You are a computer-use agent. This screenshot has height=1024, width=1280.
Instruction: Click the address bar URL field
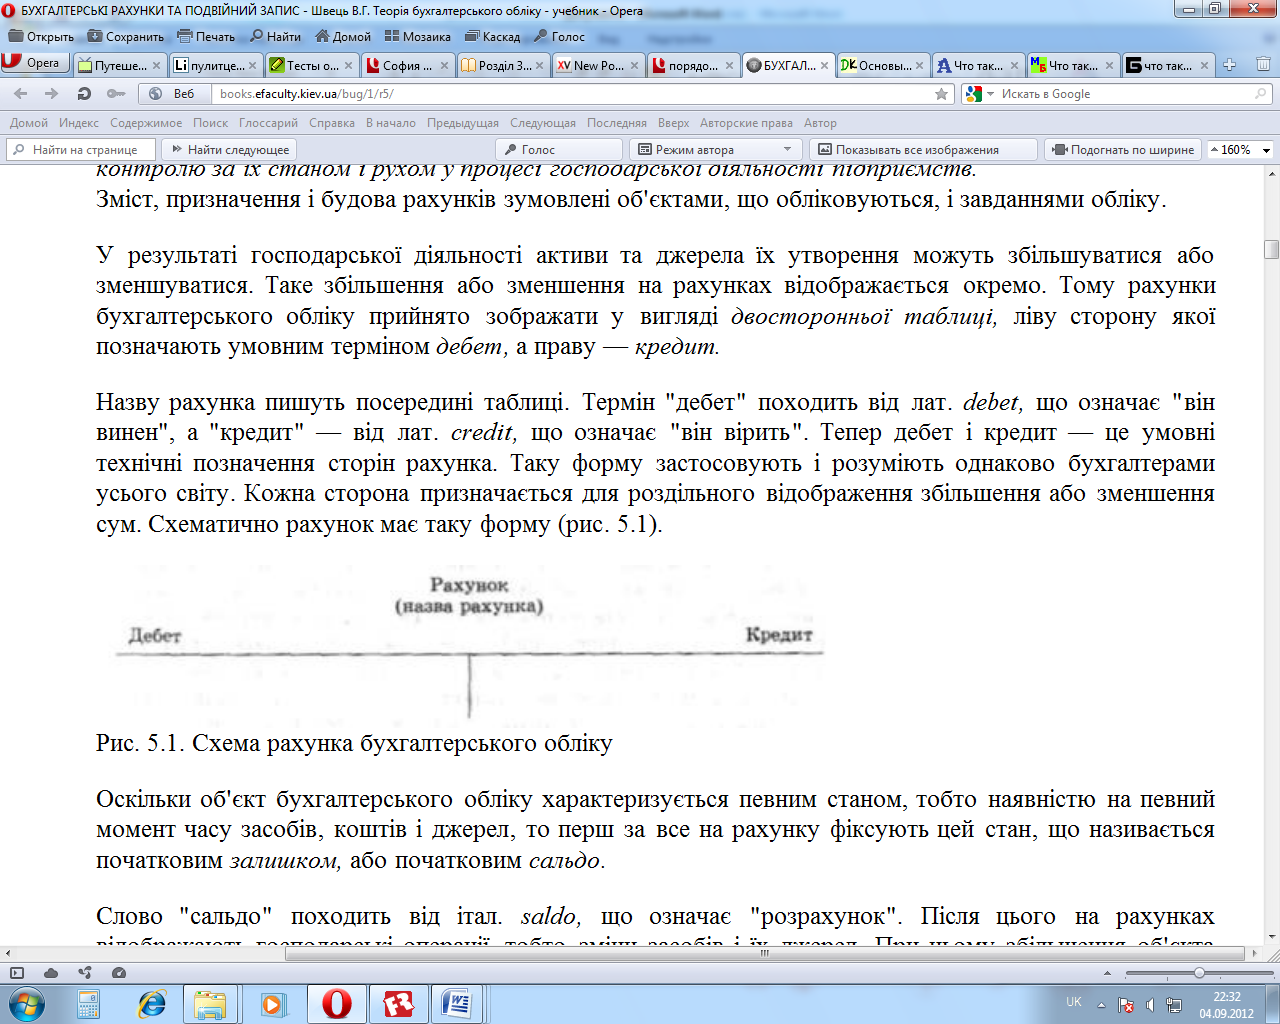coord(574,93)
